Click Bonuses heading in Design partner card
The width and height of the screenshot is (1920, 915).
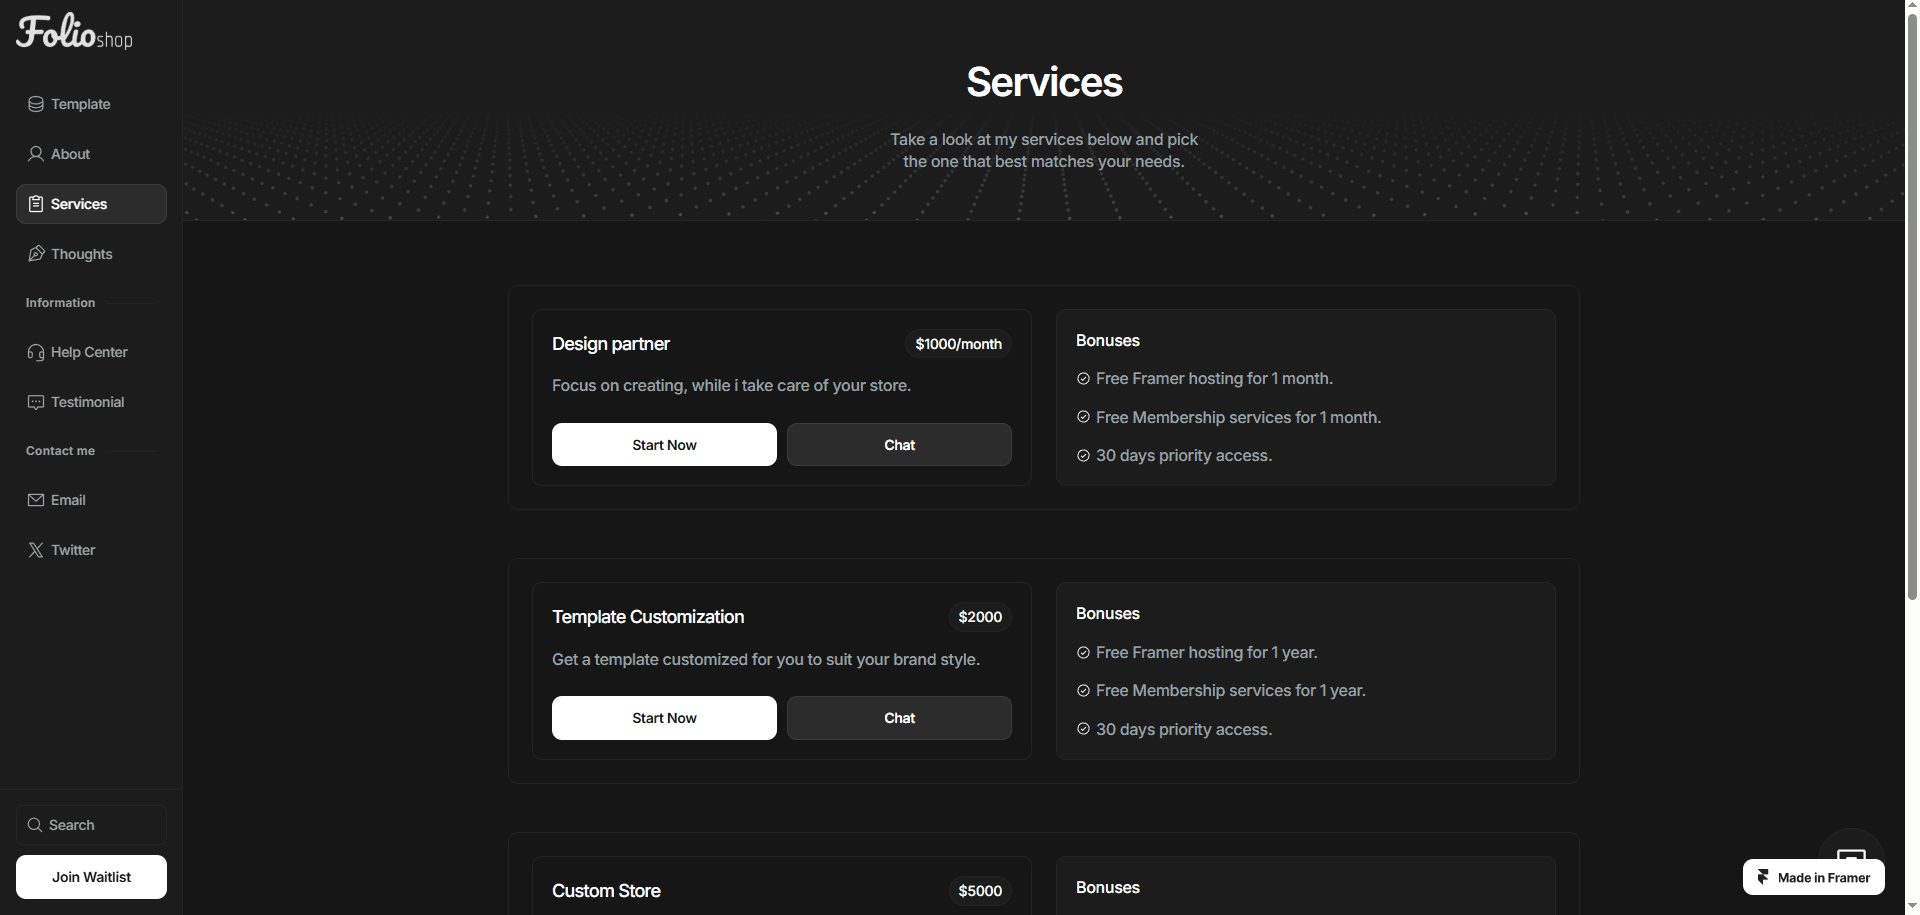(1108, 341)
